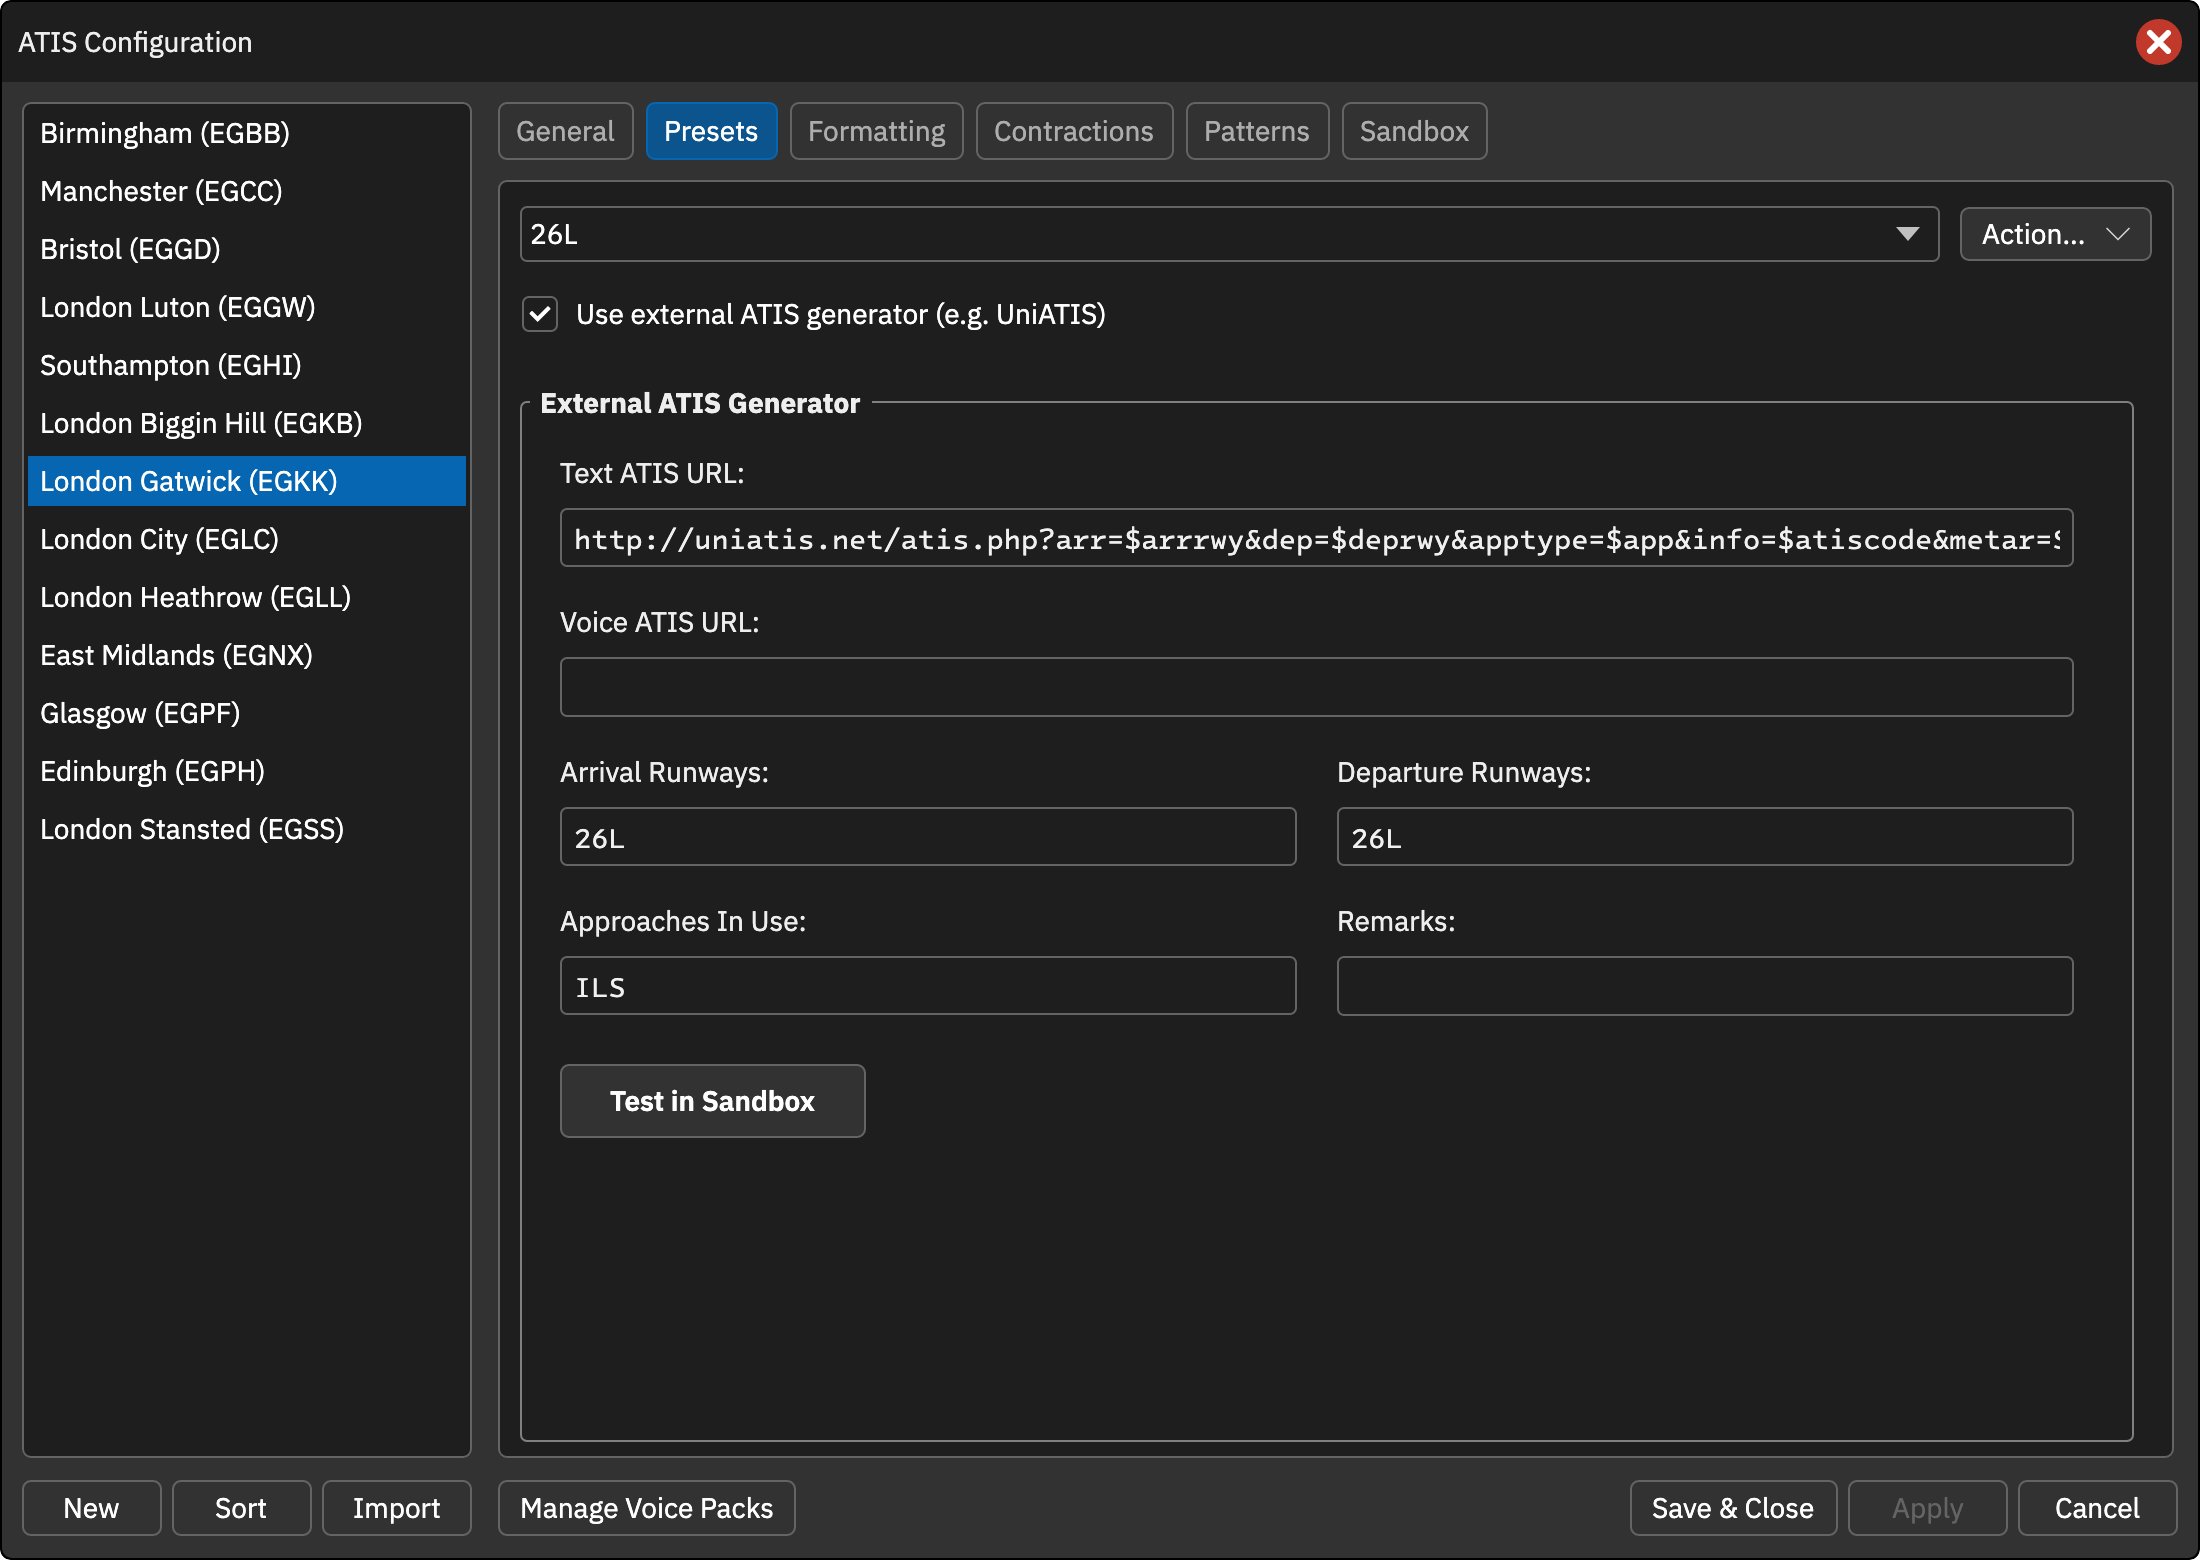The image size is (2200, 1560).
Task: Click the Test in Sandbox button
Action: 712,1101
